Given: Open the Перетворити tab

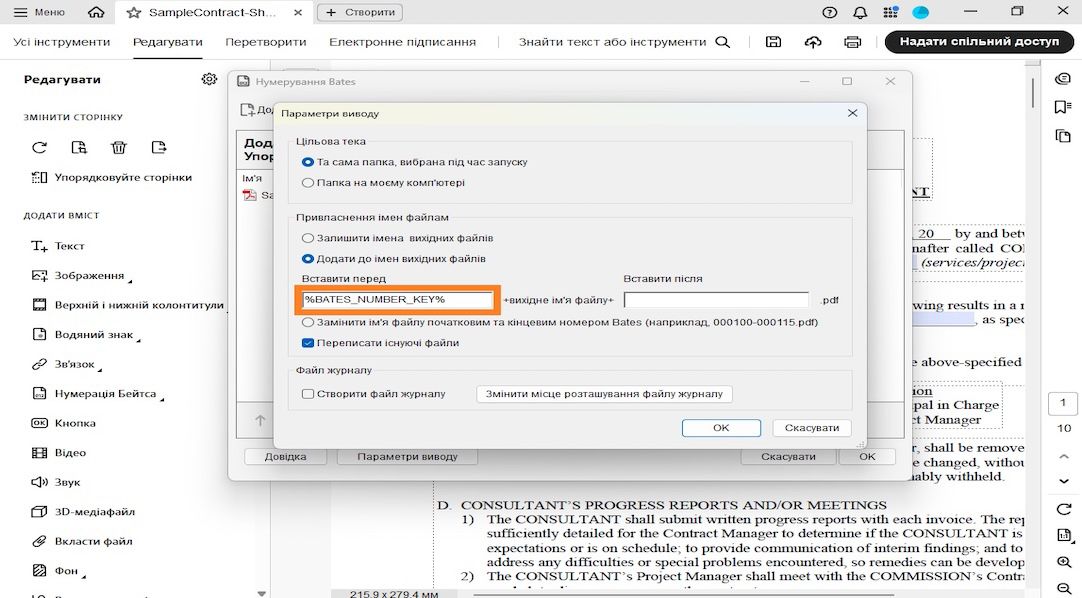Looking at the screenshot, I should [266, 42].
